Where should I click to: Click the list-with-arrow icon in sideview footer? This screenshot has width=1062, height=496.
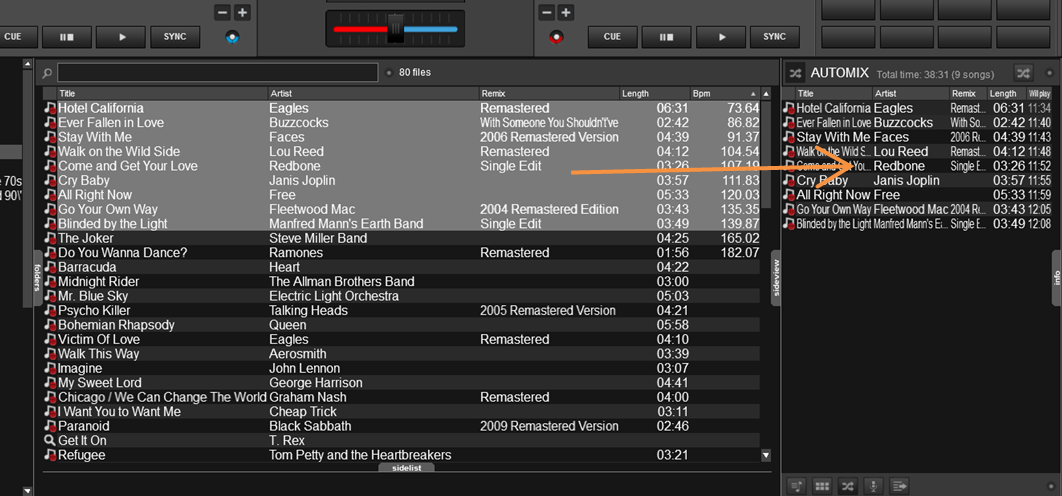898,486
